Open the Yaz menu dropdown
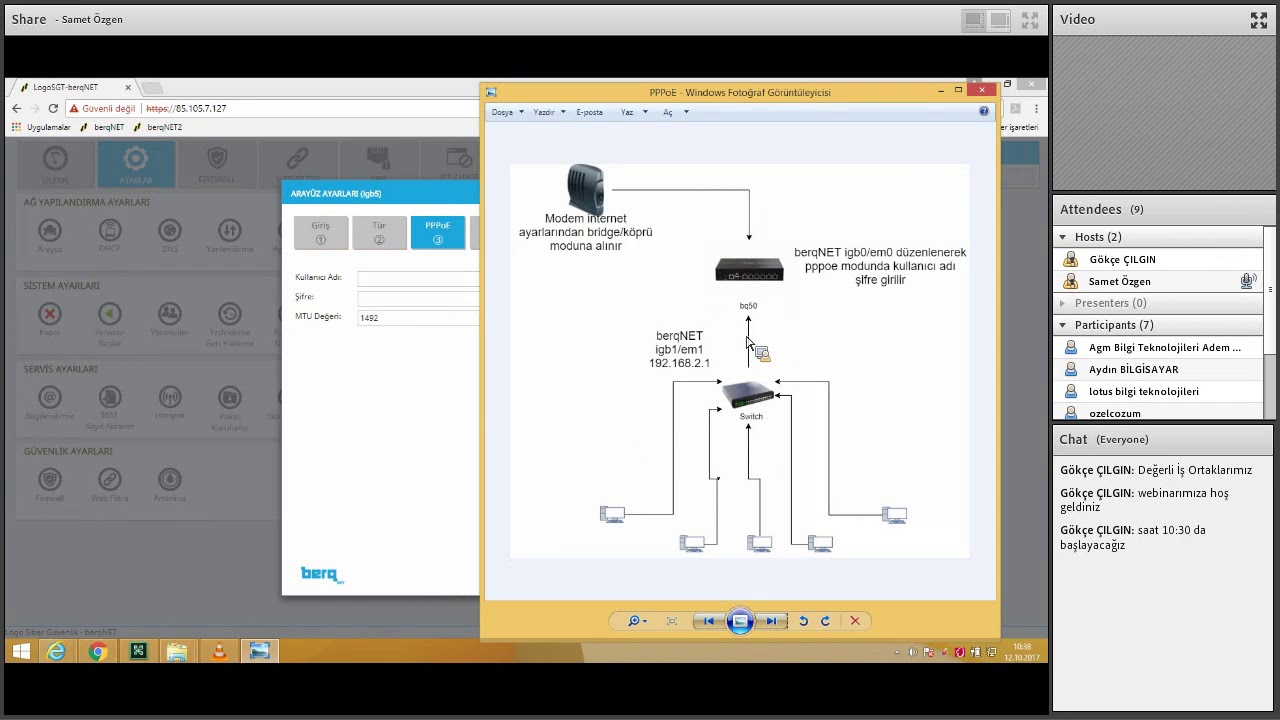Viewport: 1280px width, 720px height. tap(632, 112)
